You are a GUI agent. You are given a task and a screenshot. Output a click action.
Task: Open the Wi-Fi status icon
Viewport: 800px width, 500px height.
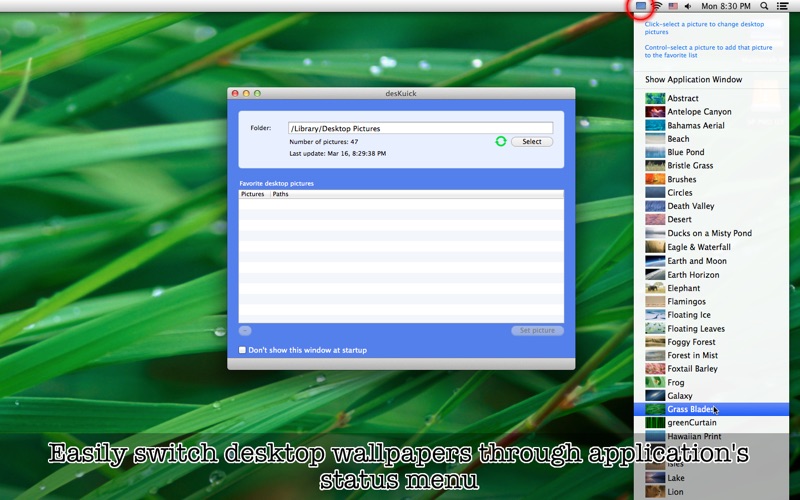[x=658, y=6]
